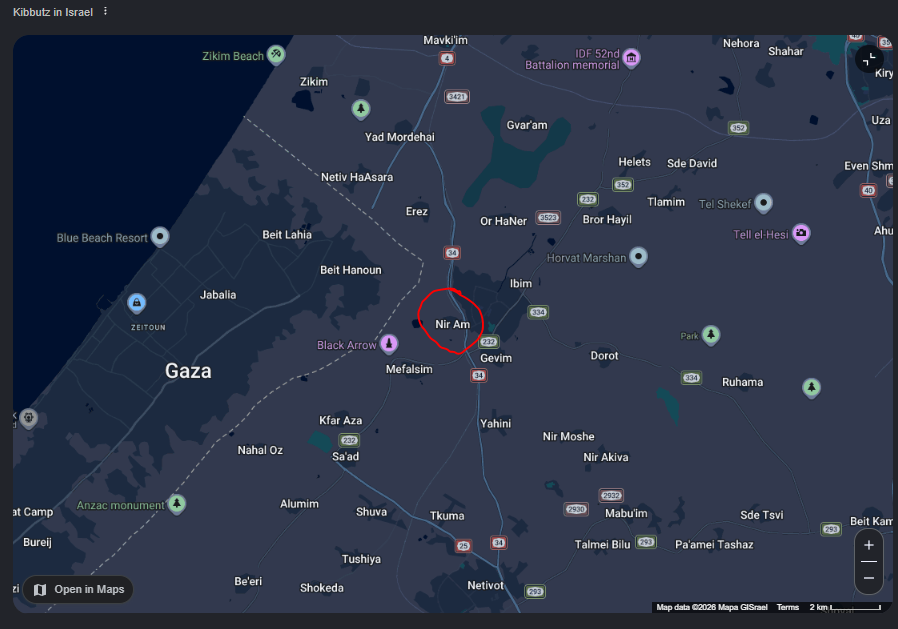Select the Anzac monument tree pin
Viewport: 898px width, 629px height.
pyautogui.click(x=177, y=504)
